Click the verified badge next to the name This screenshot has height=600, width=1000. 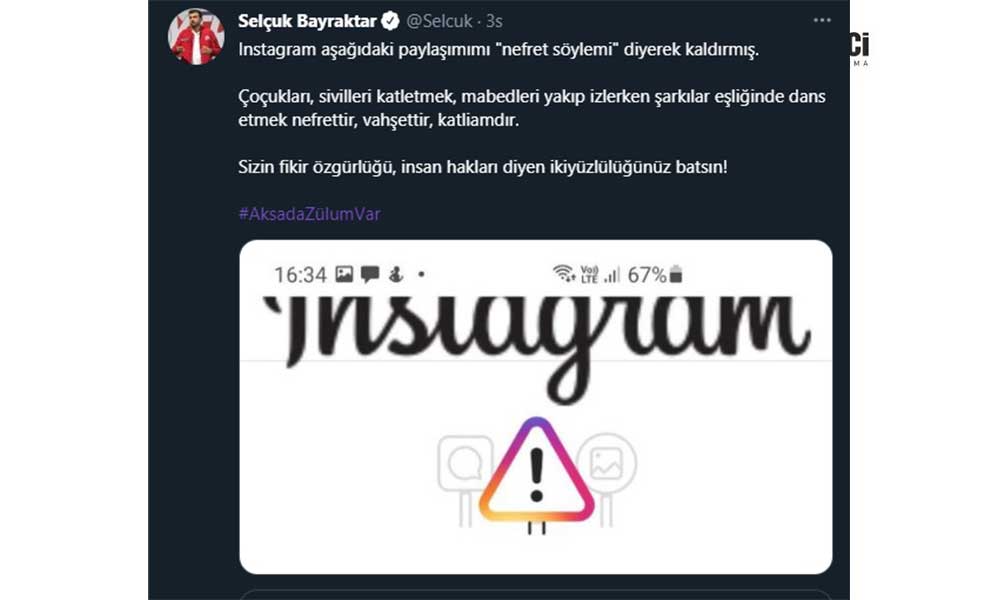(x=390, y=21)
